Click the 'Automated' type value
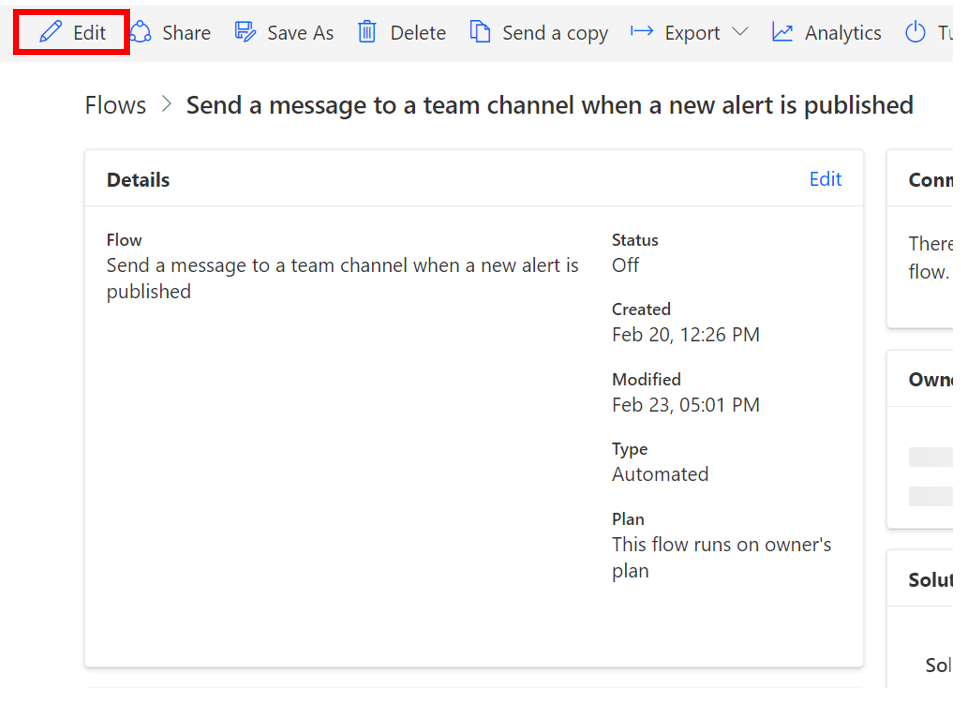This screenshot has width=972, height=708. pyautogui.click(x=660, y=474)
